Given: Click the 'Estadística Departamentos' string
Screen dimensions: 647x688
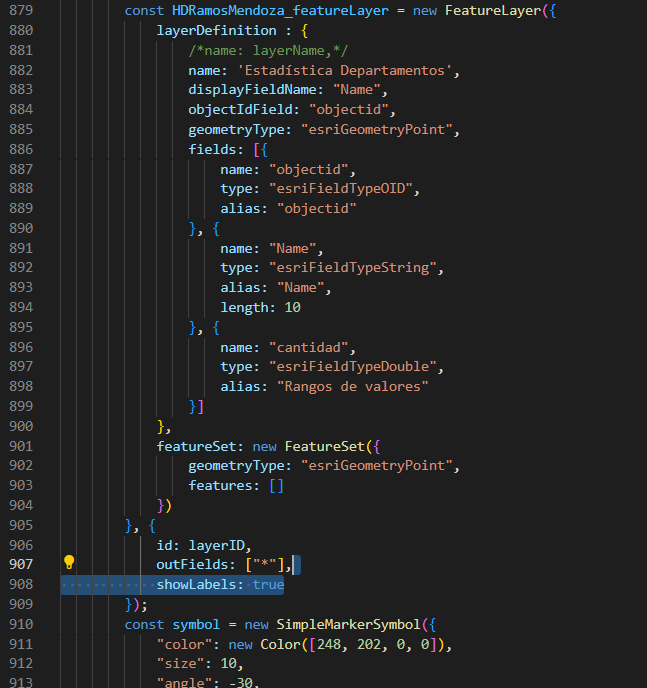Looking at the screenshot, I should click(344, 70).
